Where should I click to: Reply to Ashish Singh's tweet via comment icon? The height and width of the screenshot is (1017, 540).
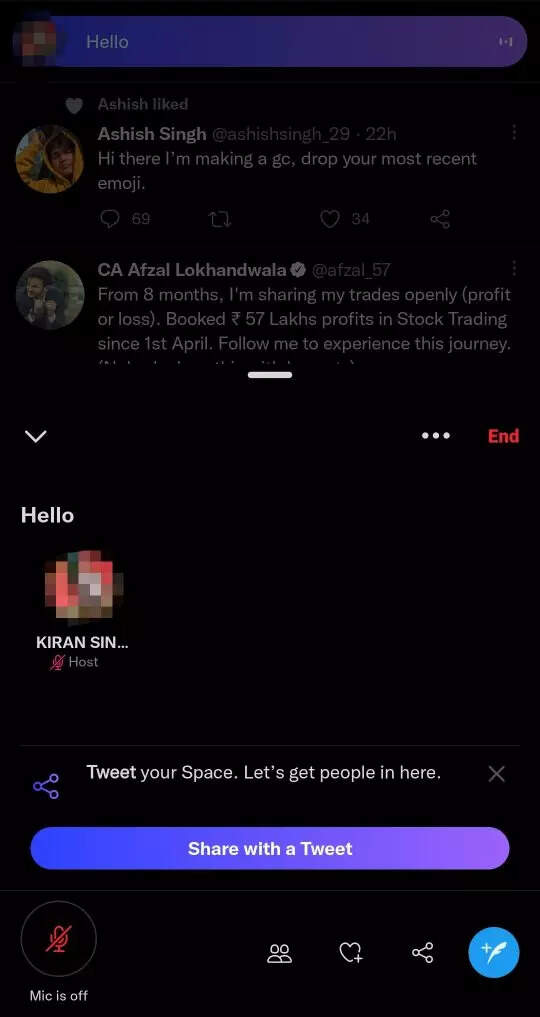110,219
